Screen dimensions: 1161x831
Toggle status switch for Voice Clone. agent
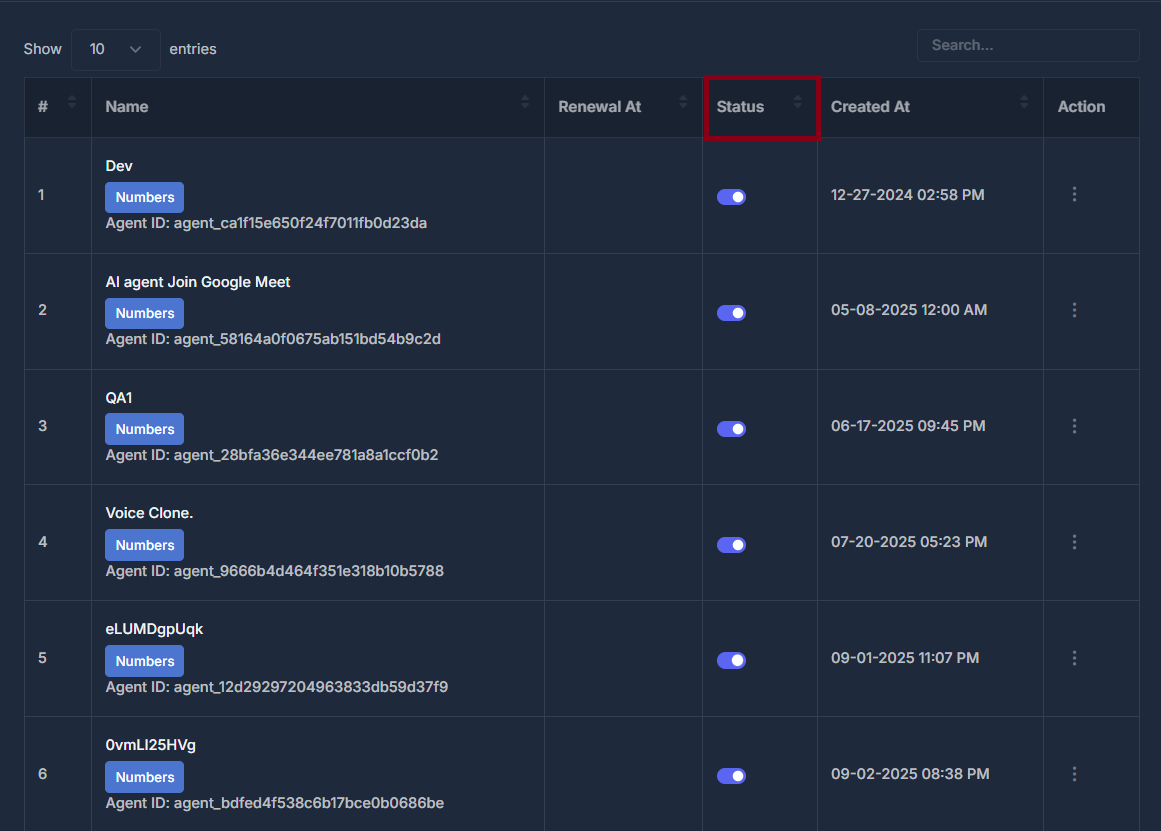pyautogui.click(x=731, y=544)
